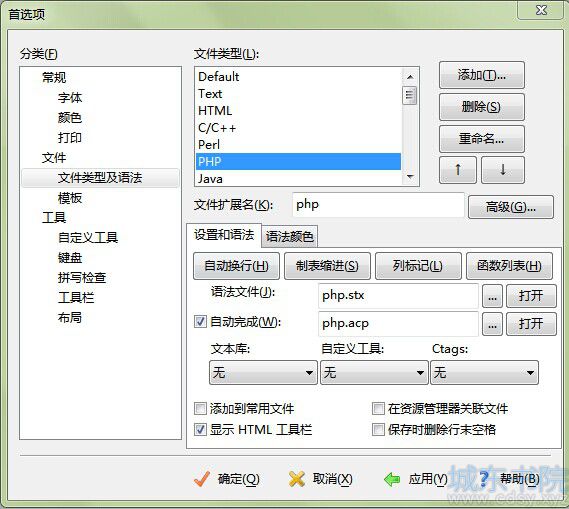Click the 添加(T)... button
569x509 pixels.
(x=482, y=75)
